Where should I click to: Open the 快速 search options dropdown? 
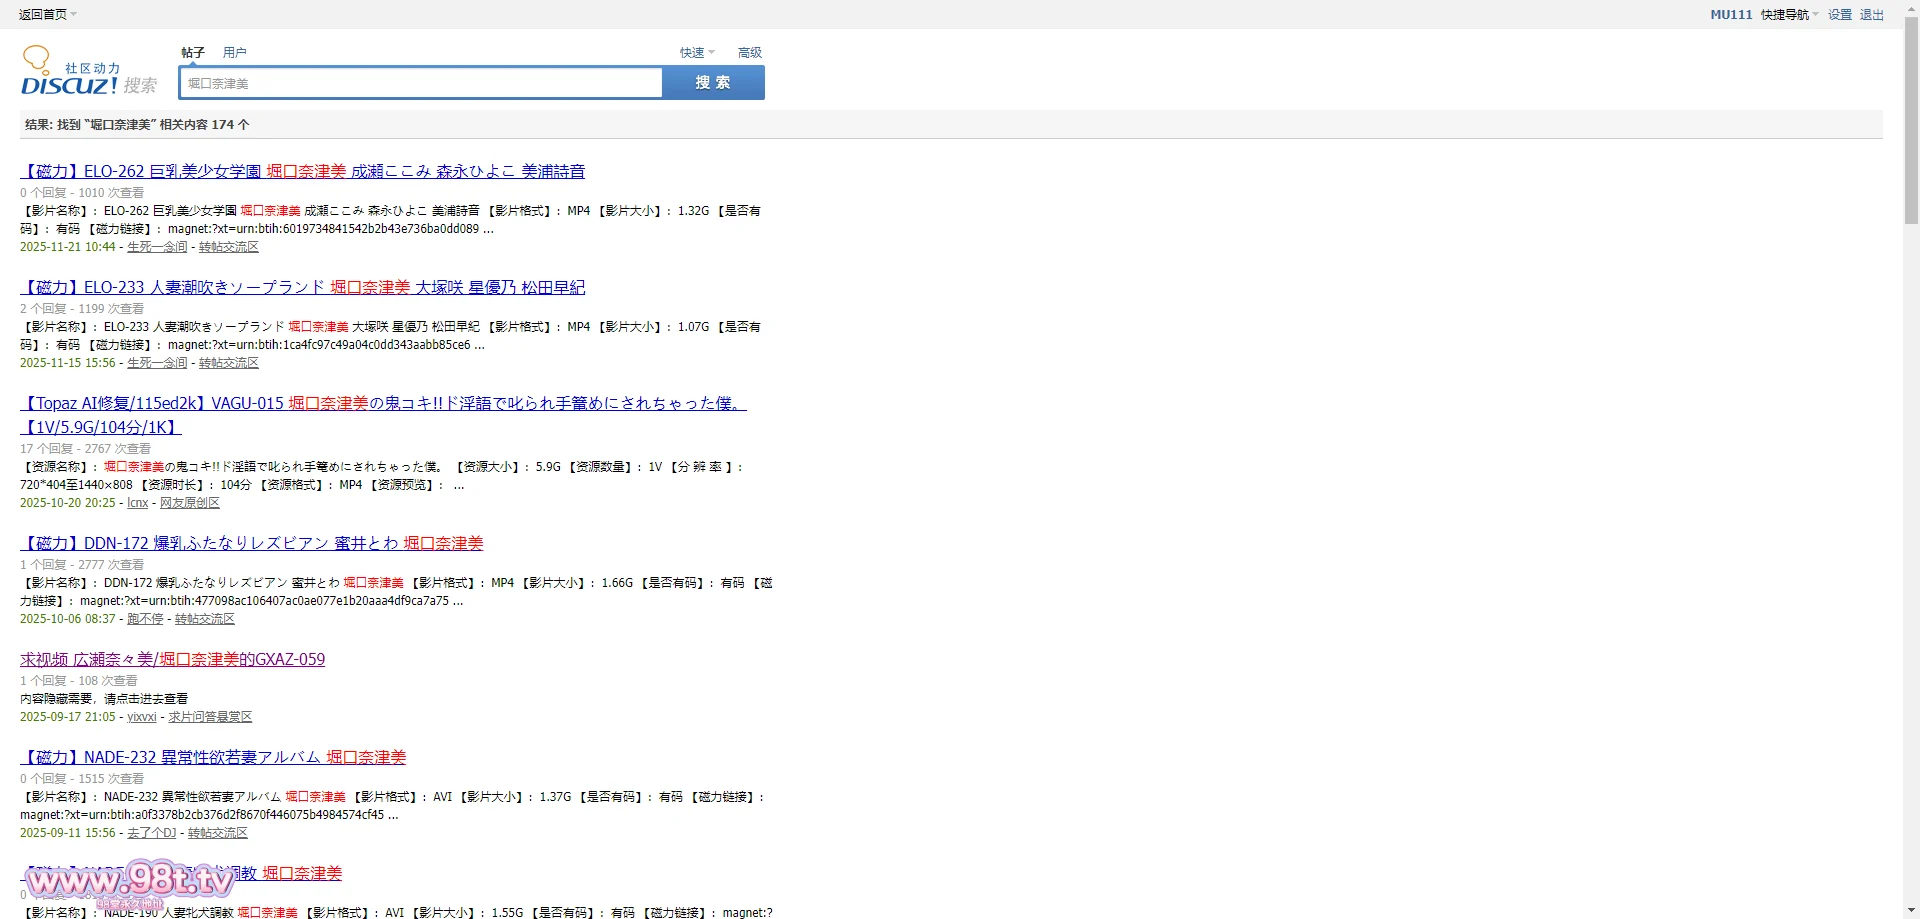point(697,53)
